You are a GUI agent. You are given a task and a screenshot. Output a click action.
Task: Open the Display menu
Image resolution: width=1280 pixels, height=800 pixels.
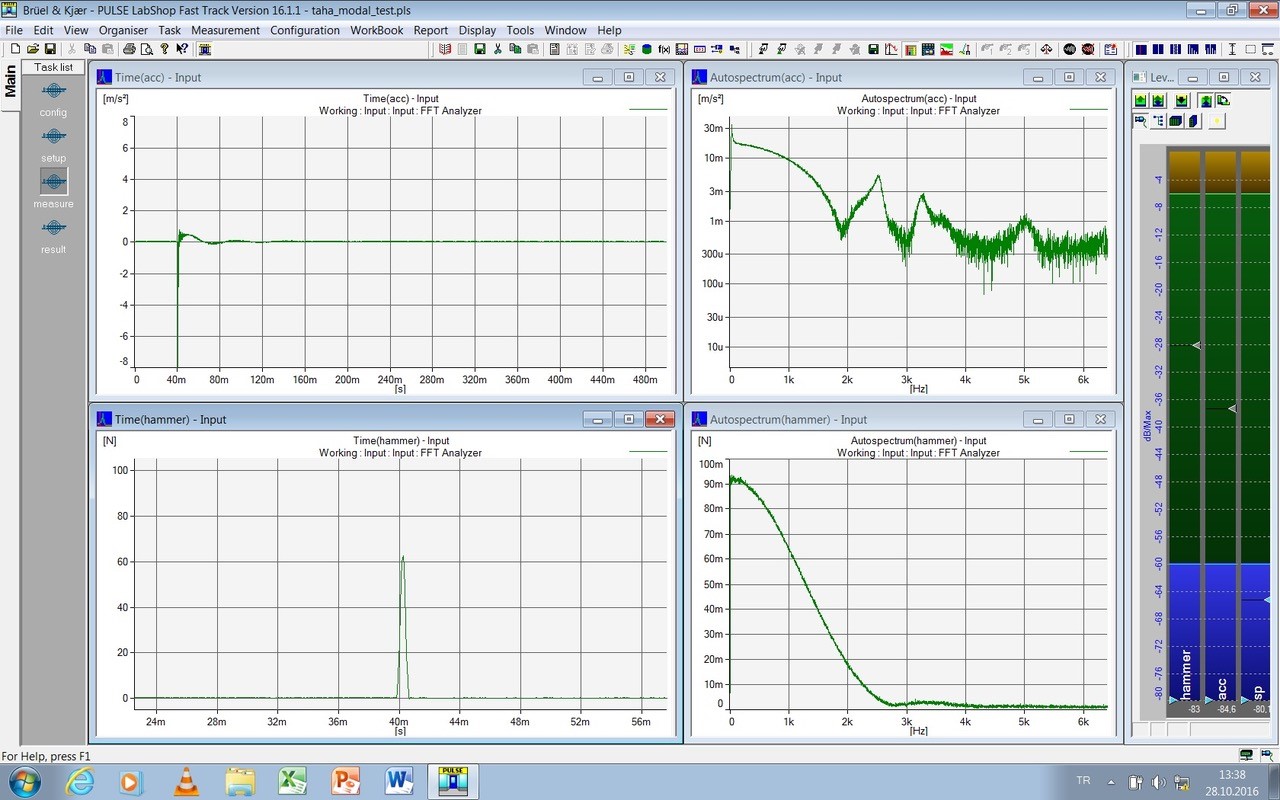point(477,30)
